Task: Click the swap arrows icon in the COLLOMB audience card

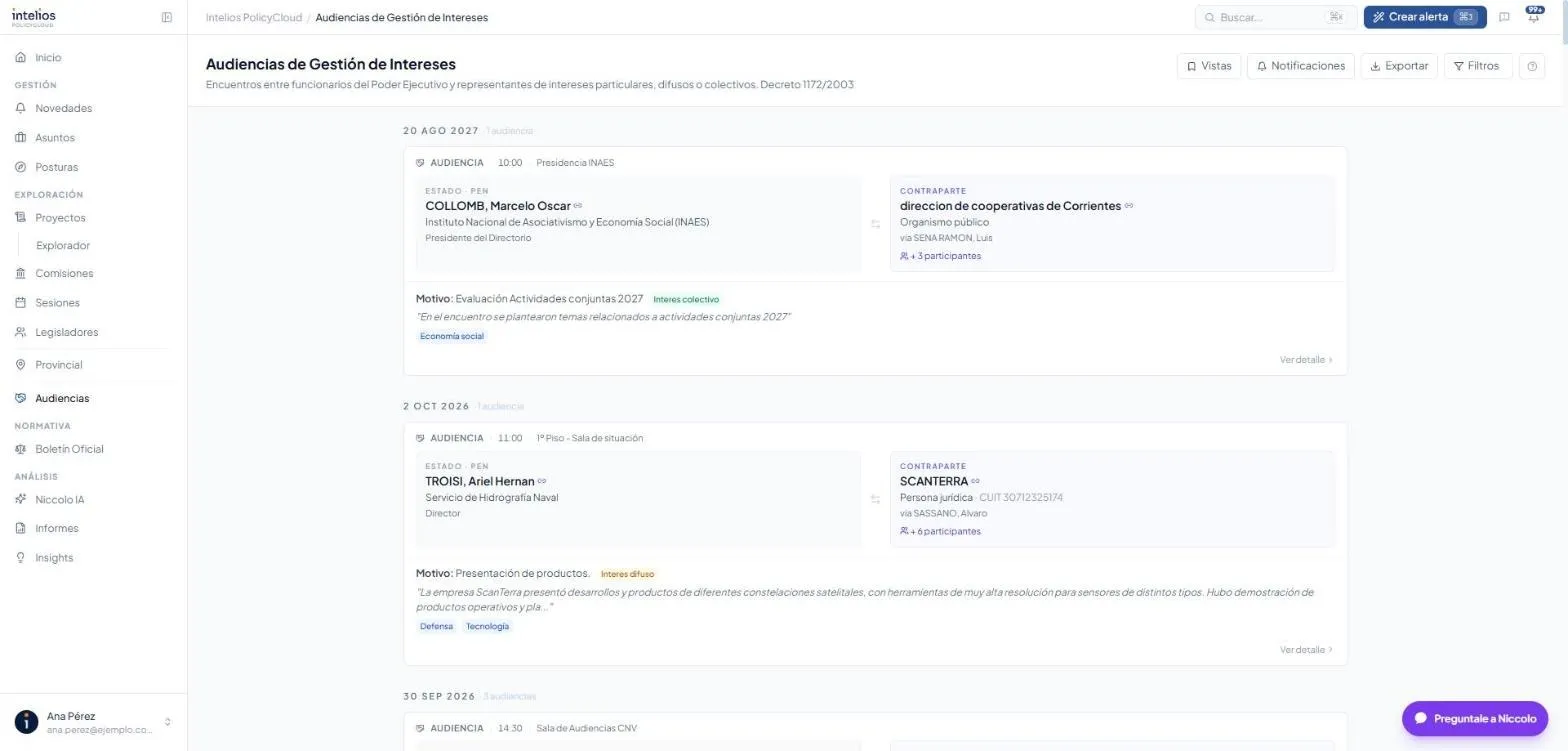Action: point(875,224)
